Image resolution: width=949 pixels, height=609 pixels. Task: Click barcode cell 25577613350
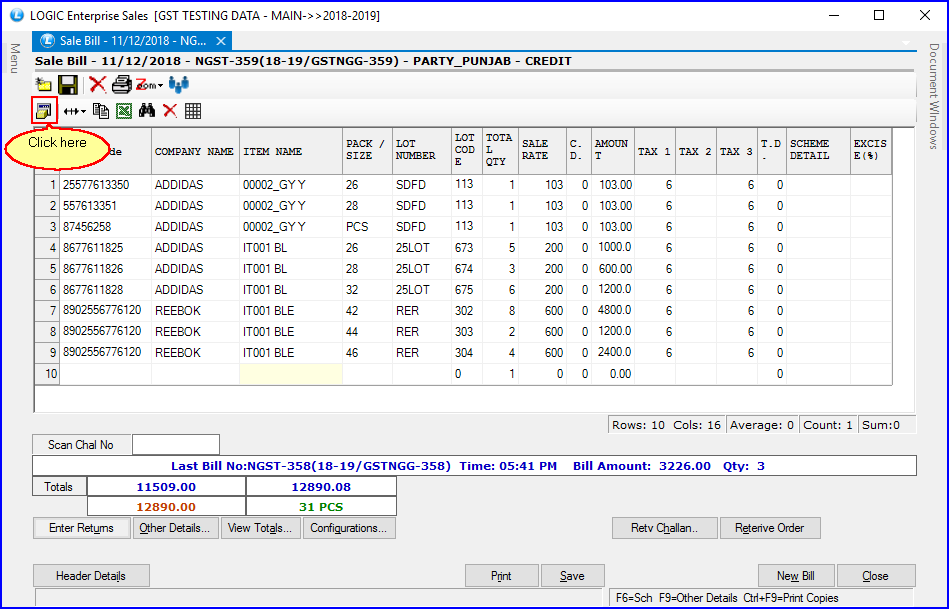point(105,185)
